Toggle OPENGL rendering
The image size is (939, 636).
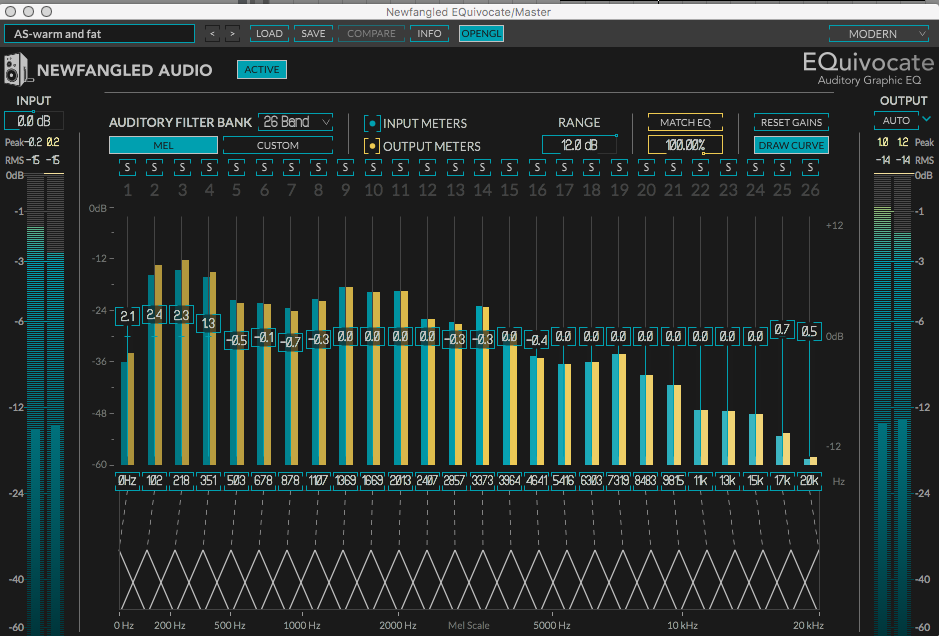pos(481,34)
